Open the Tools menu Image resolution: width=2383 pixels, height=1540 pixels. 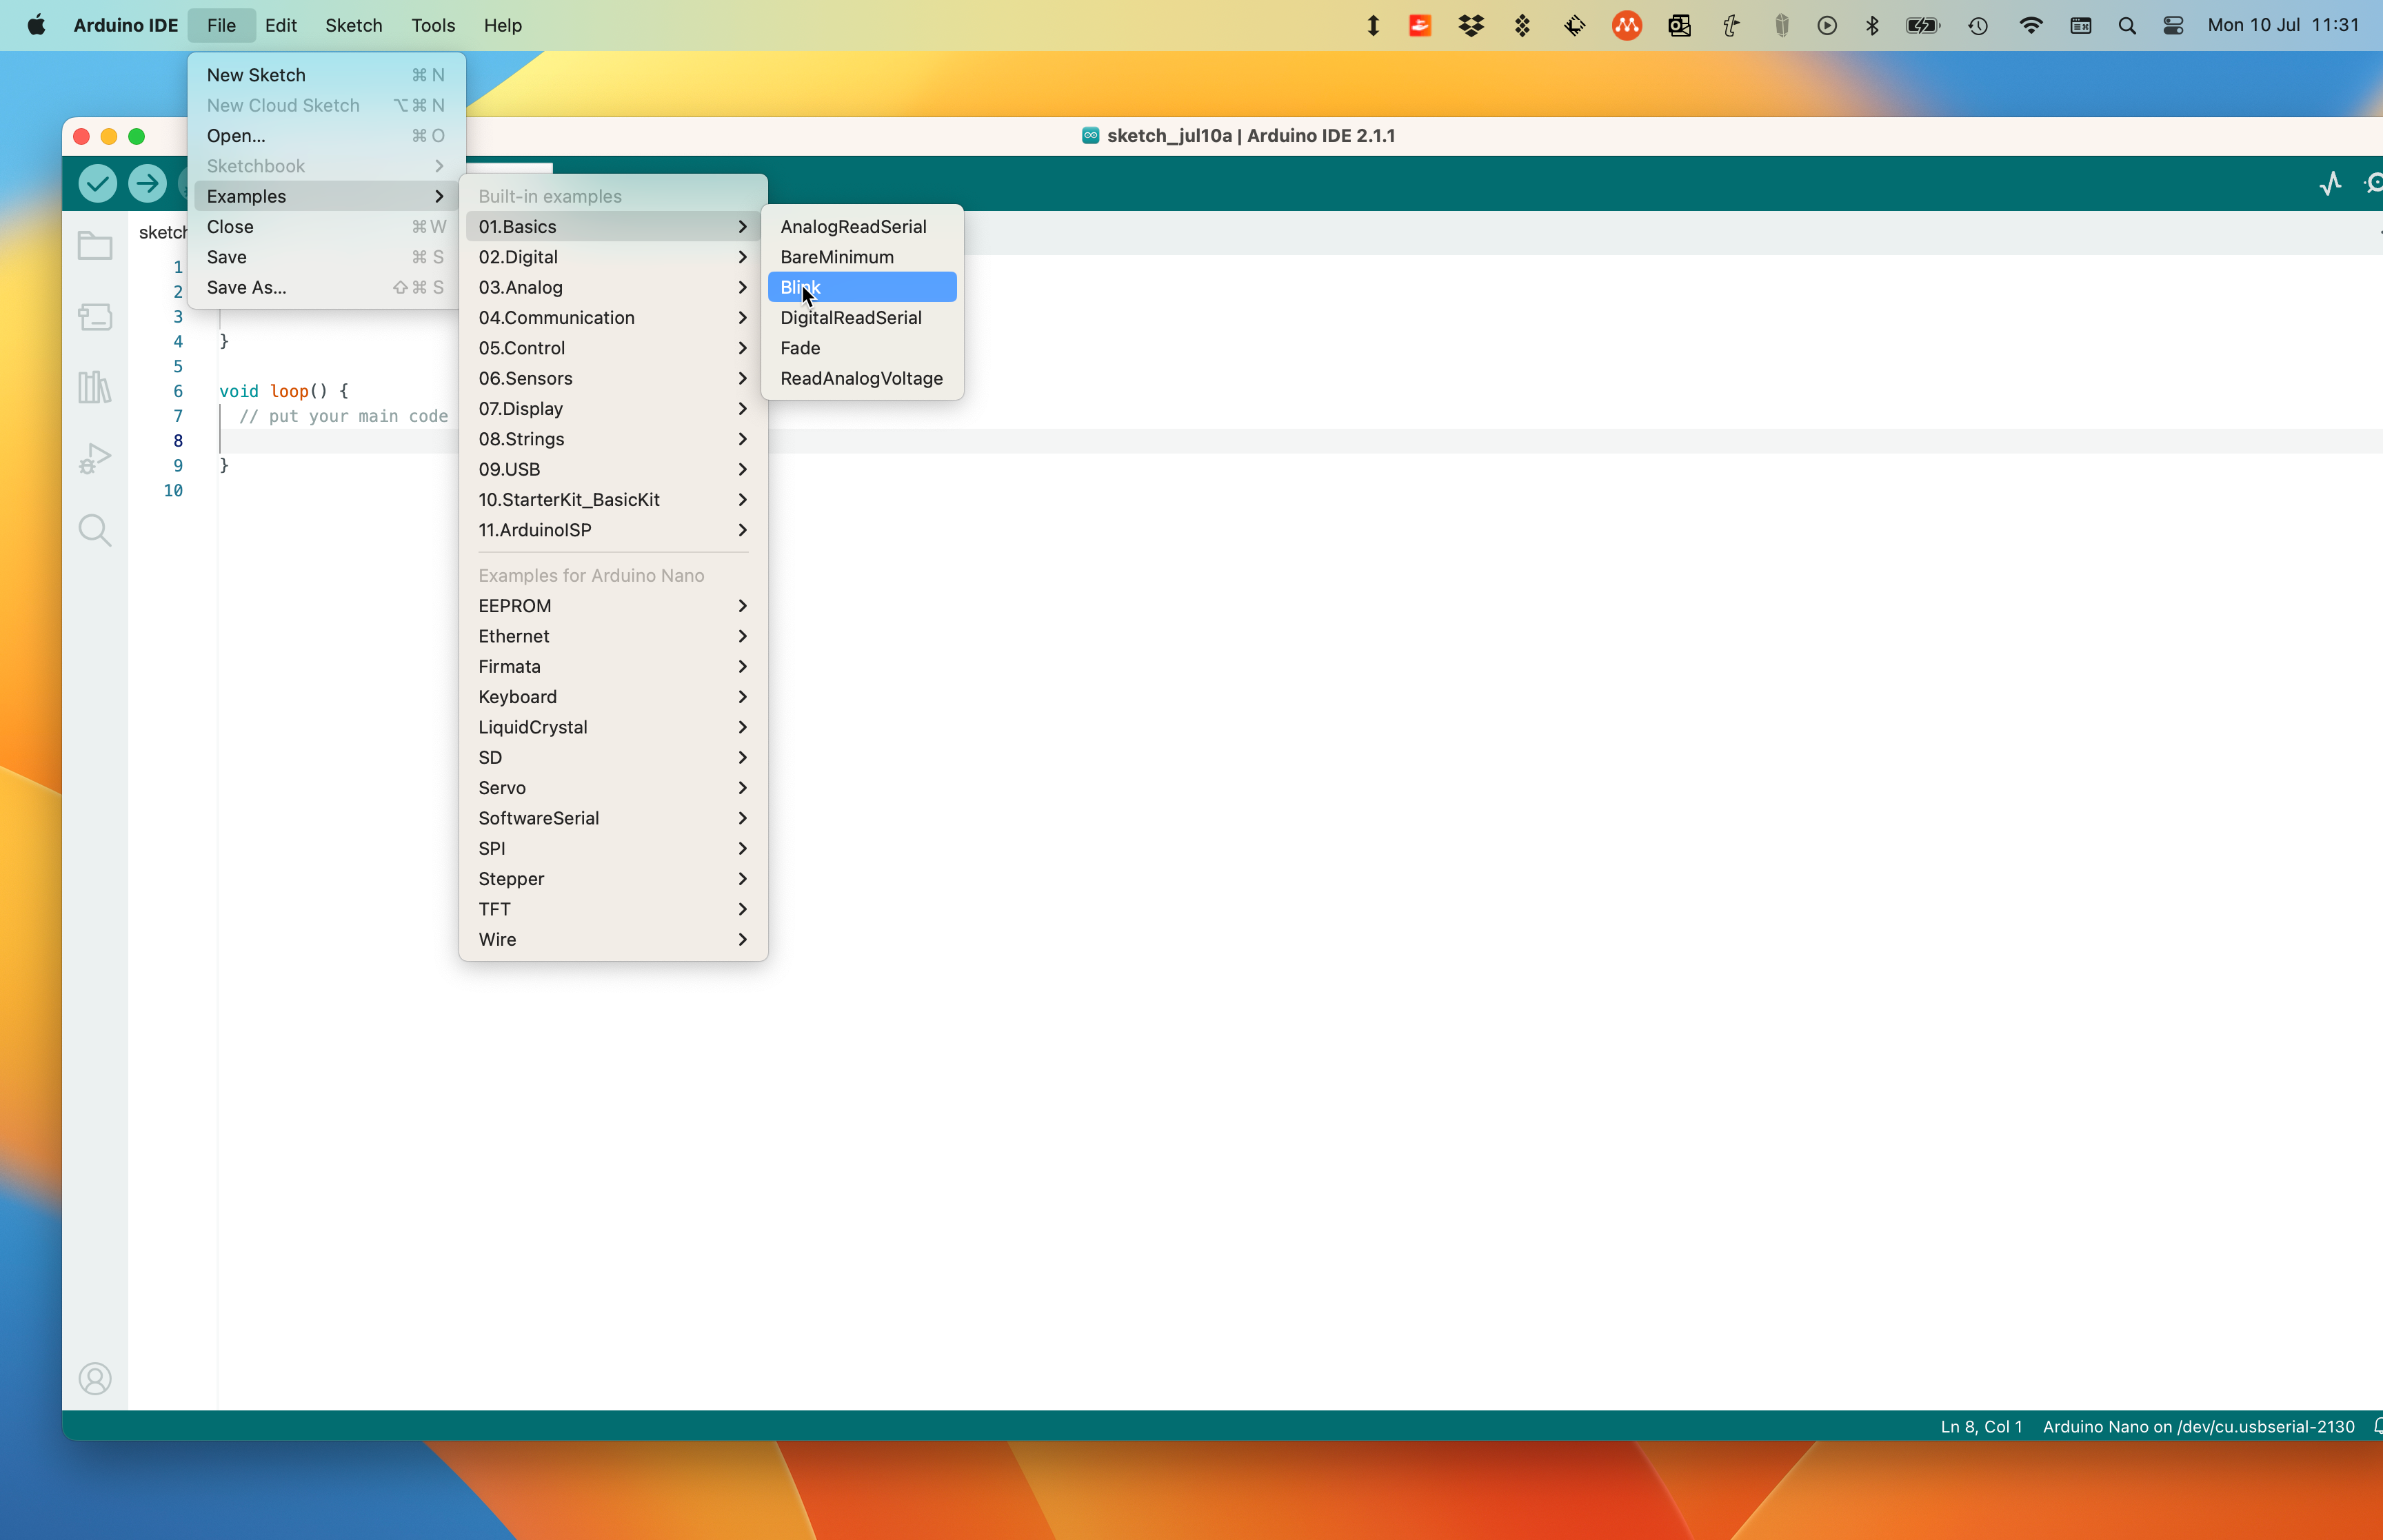pos(433,25)
